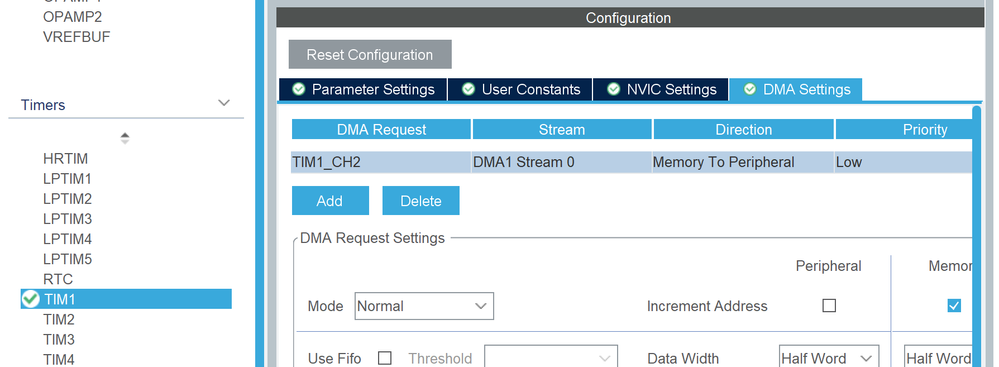Click the Add DMA request button
This screenshot has height=367, width=999.
(330, 201)
